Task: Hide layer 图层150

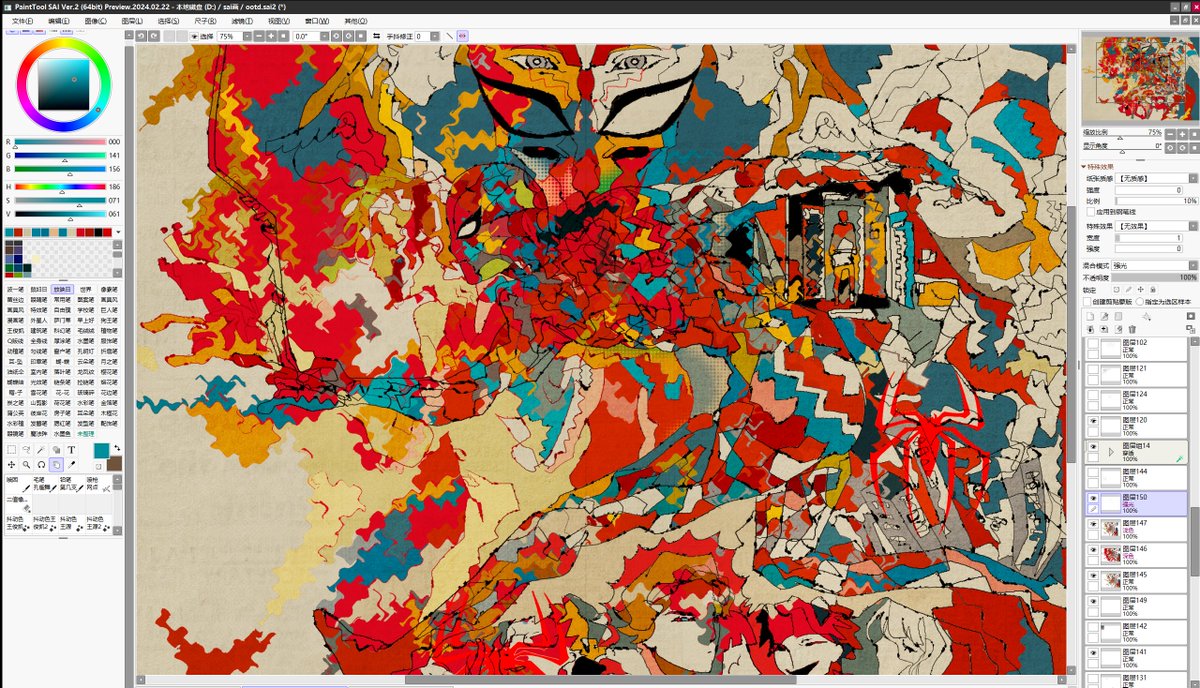Action: pyautogui.click(x=1093, y=497)
